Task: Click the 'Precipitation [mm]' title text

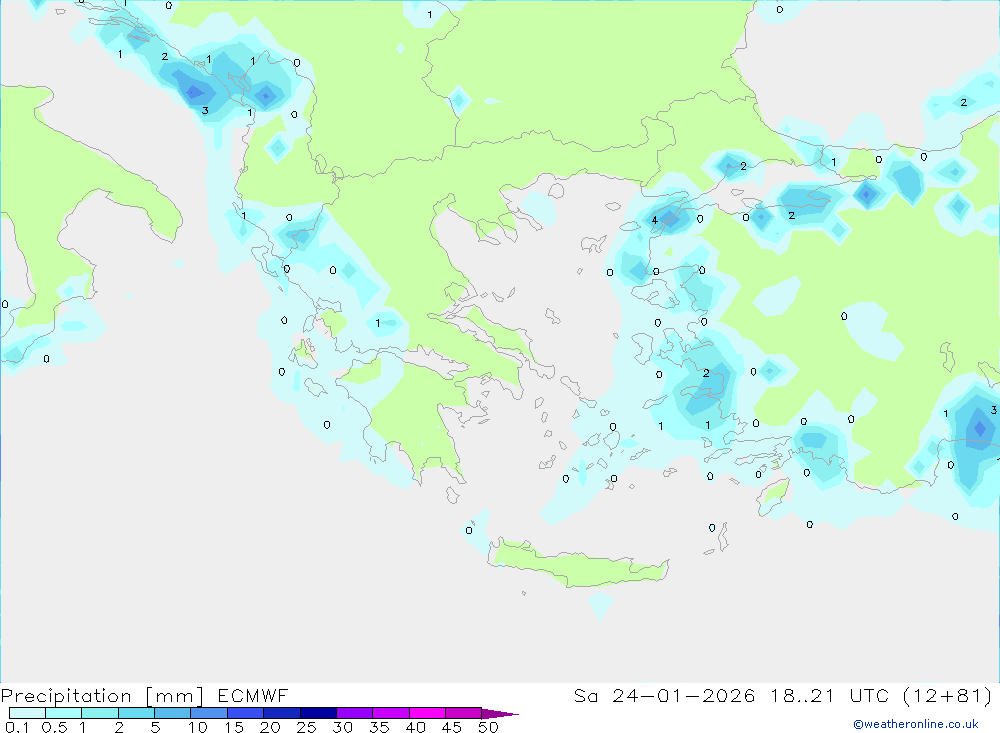Action: 102,696
